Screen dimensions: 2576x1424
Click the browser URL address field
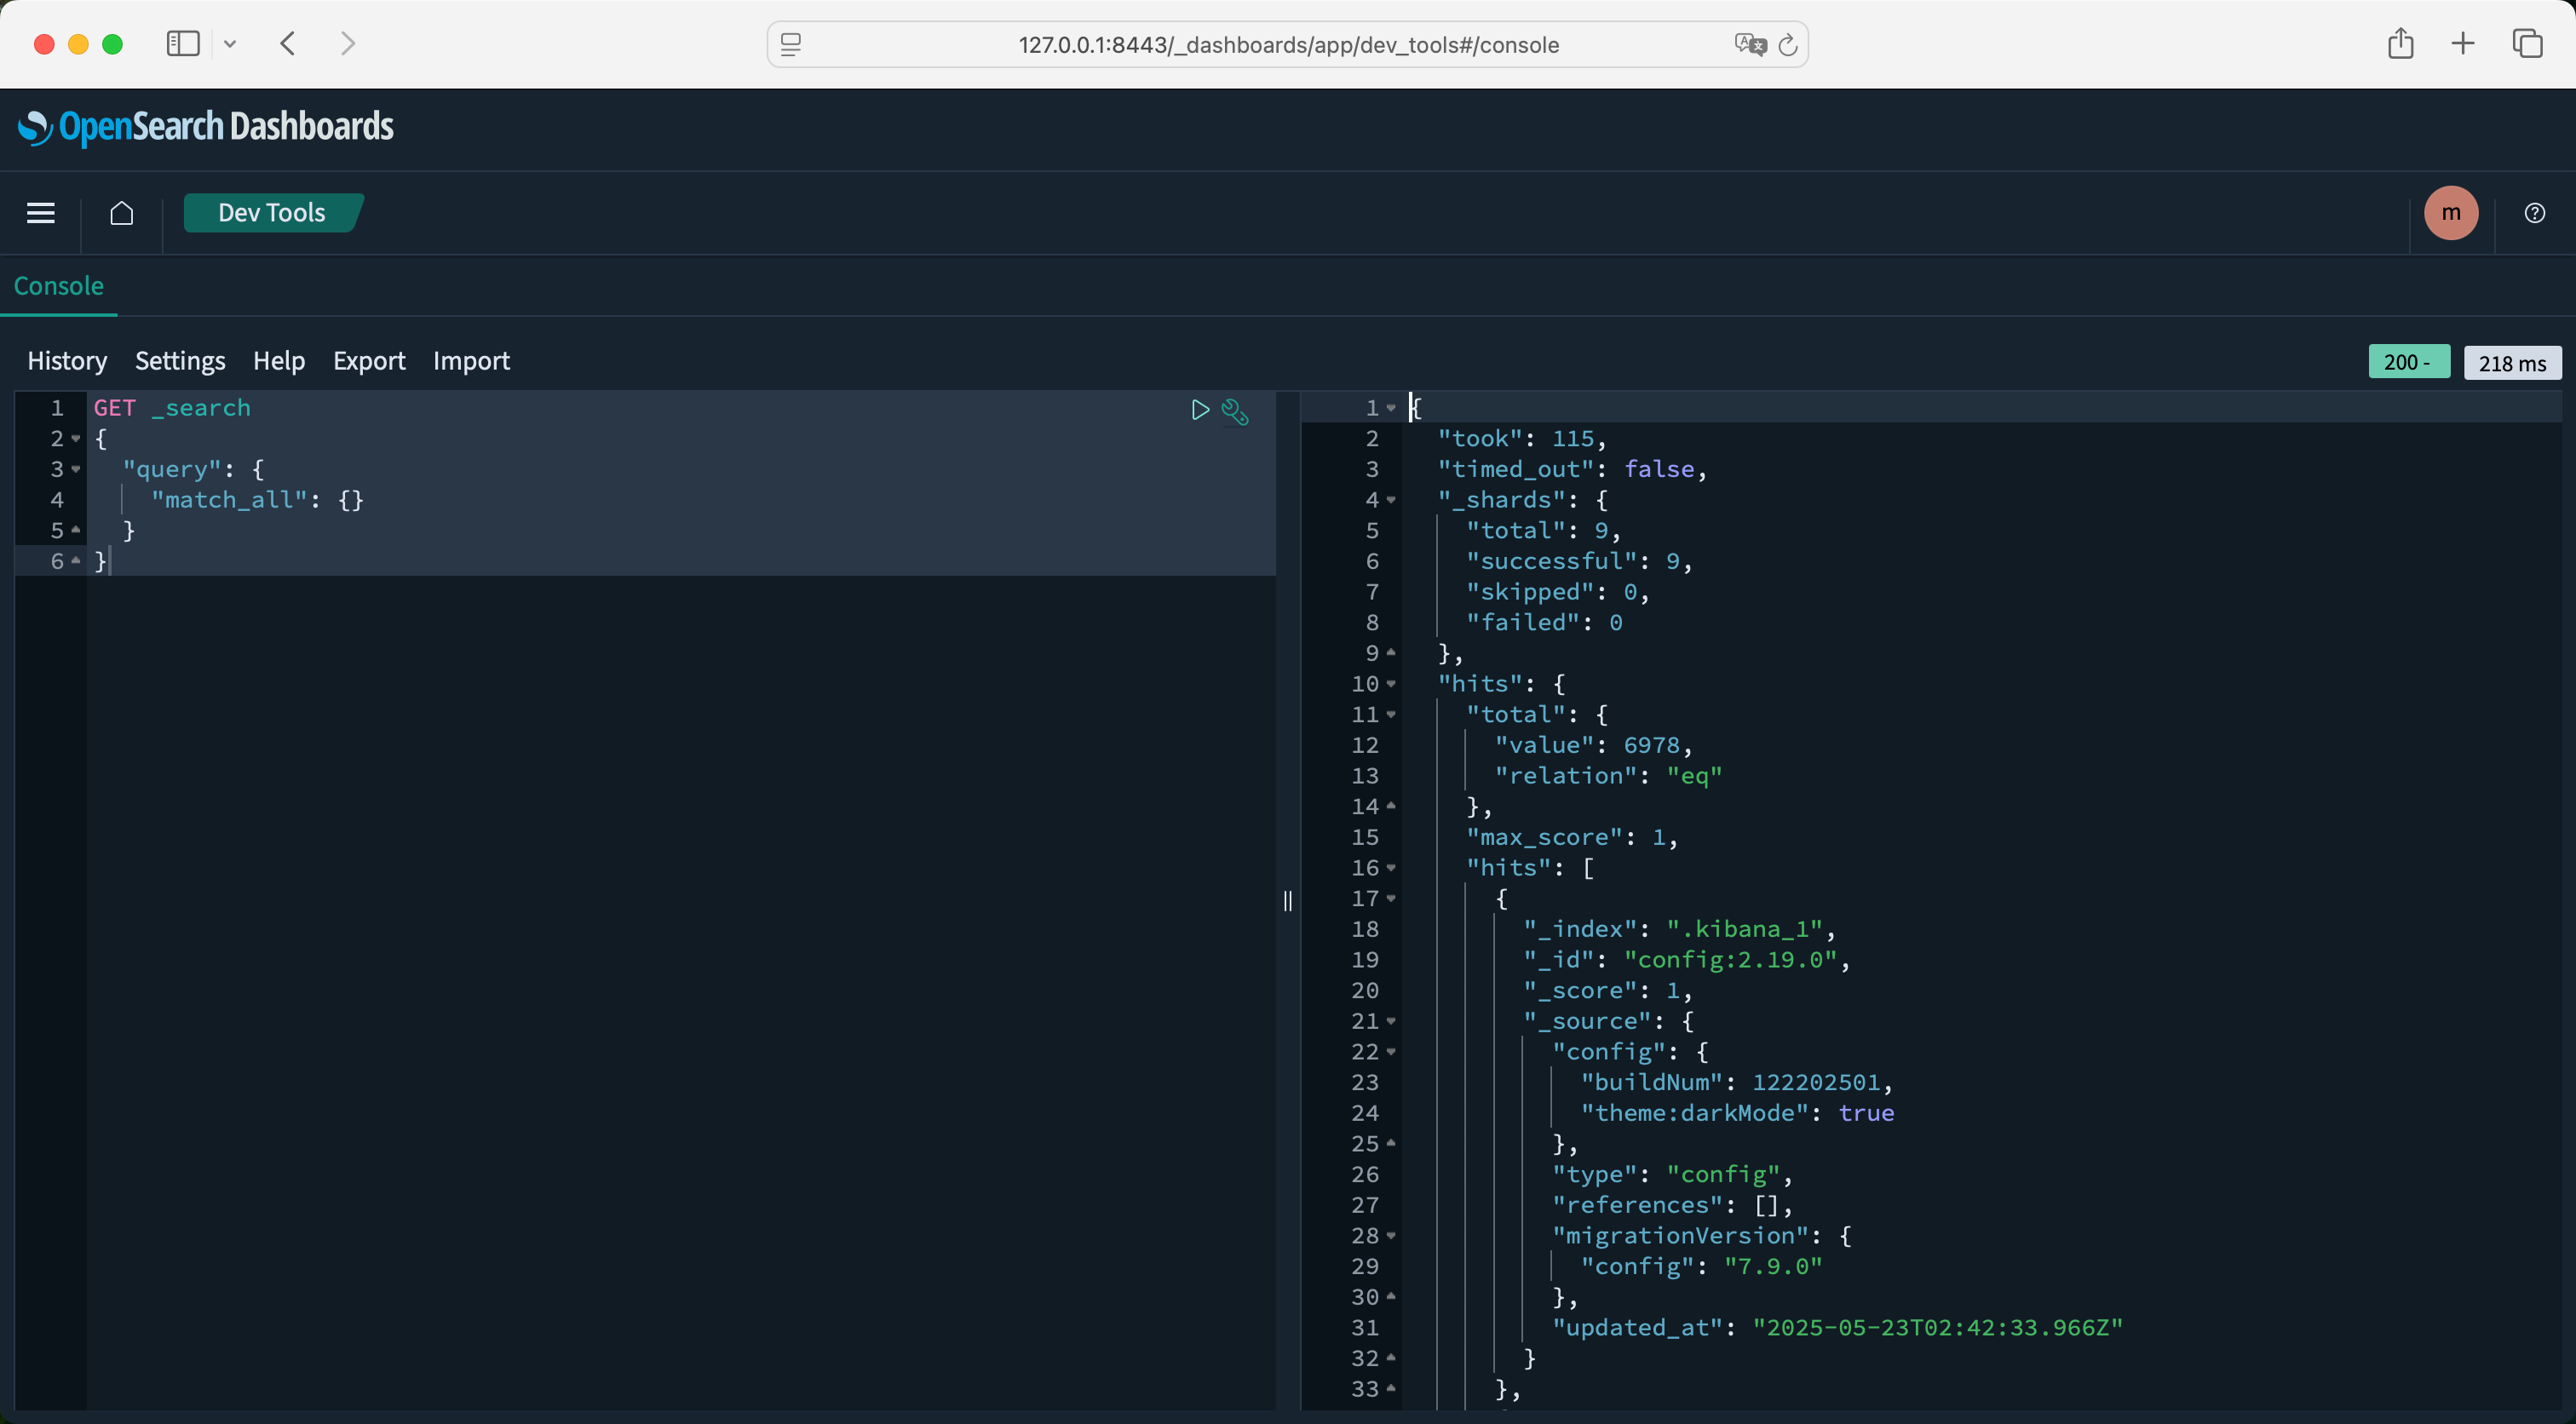(x=1288, y=45)
